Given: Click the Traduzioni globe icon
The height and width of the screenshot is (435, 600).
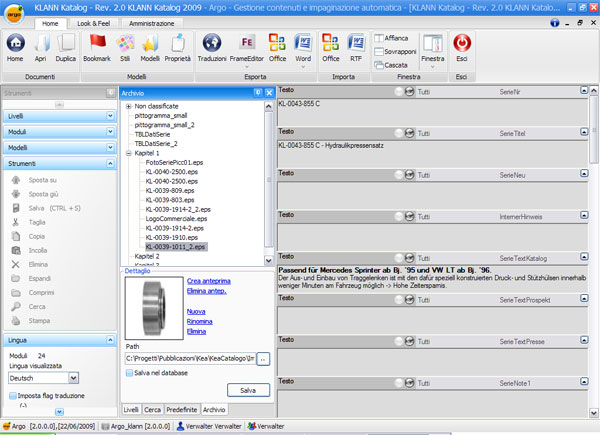Looking at the screenshot, I should 212,44.
